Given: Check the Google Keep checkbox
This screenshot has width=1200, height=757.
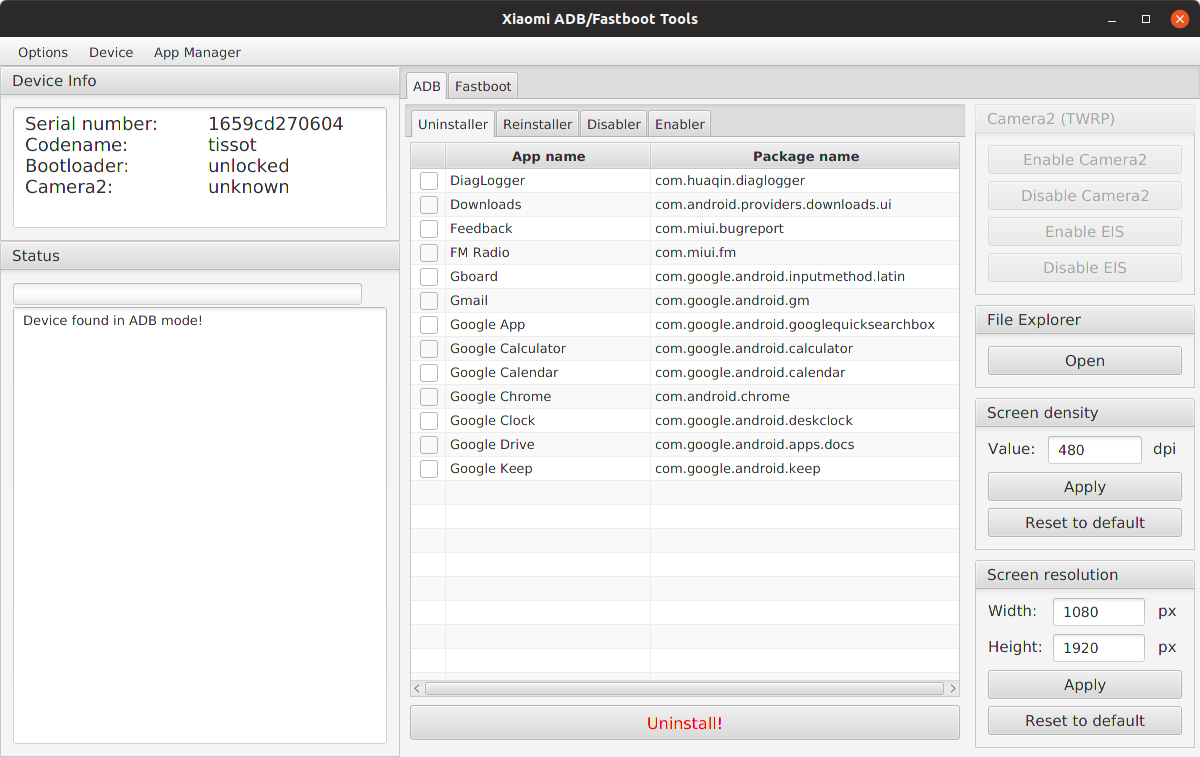Looking at the screenshot, I should click(429, 468).
